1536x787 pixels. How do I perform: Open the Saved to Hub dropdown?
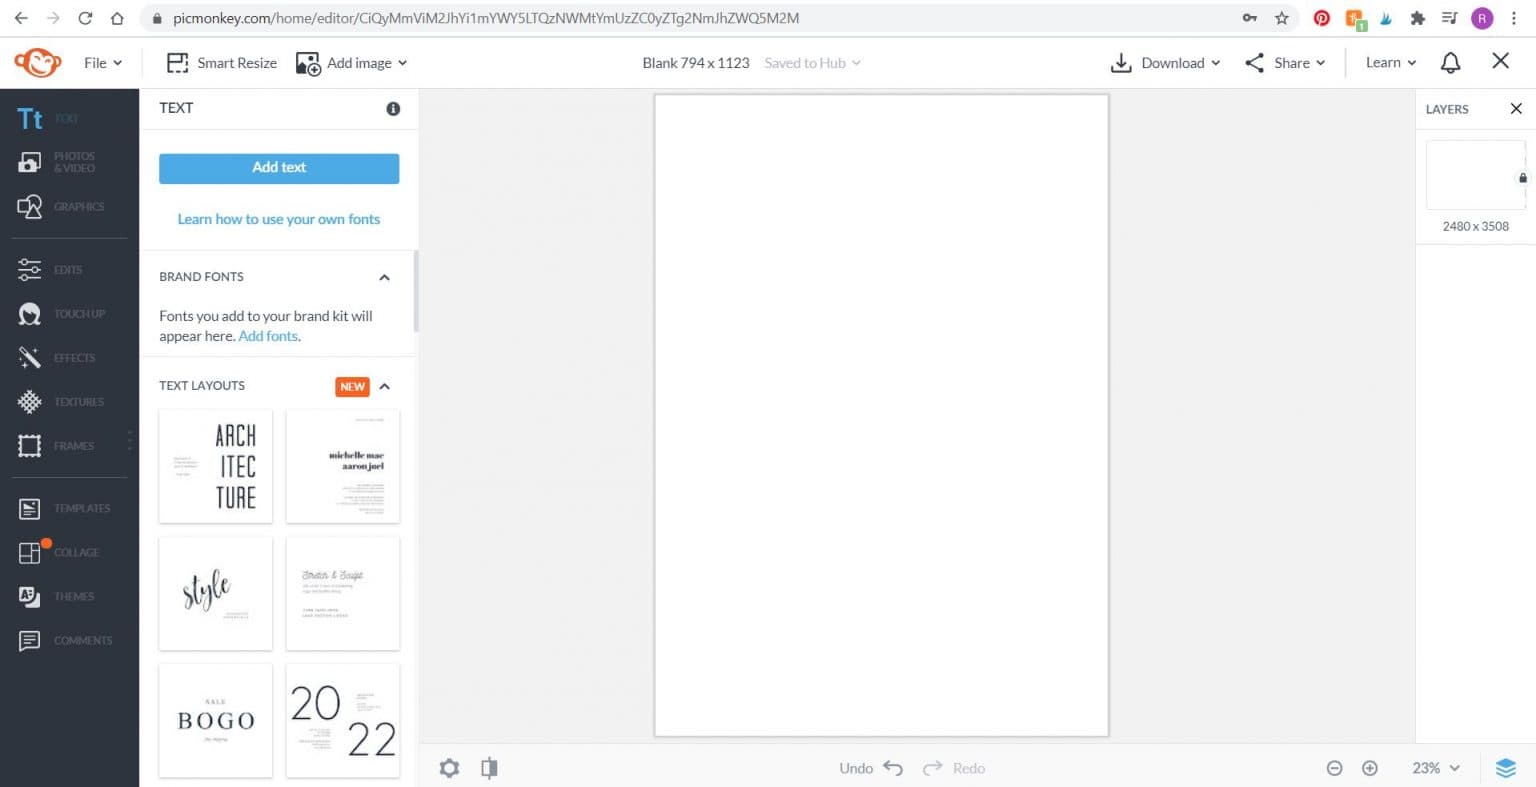(812, 63)
